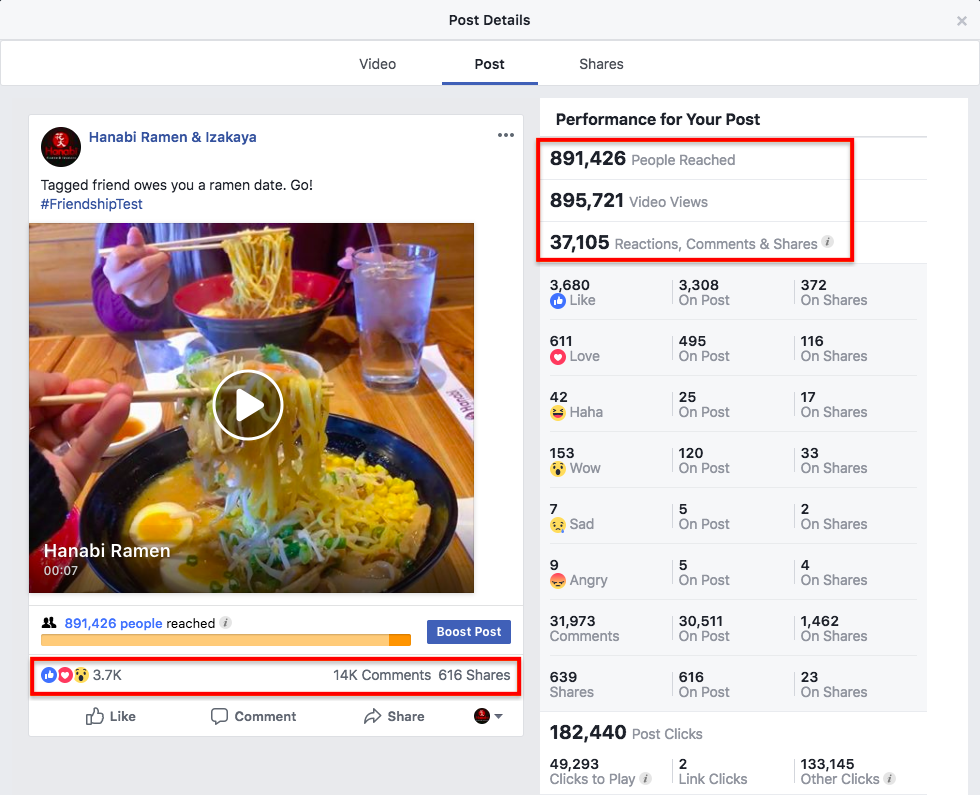Open the Hanabi Ramen & Izakaya page link
Screen dimensions: 980x795
[x=172, y=137]
